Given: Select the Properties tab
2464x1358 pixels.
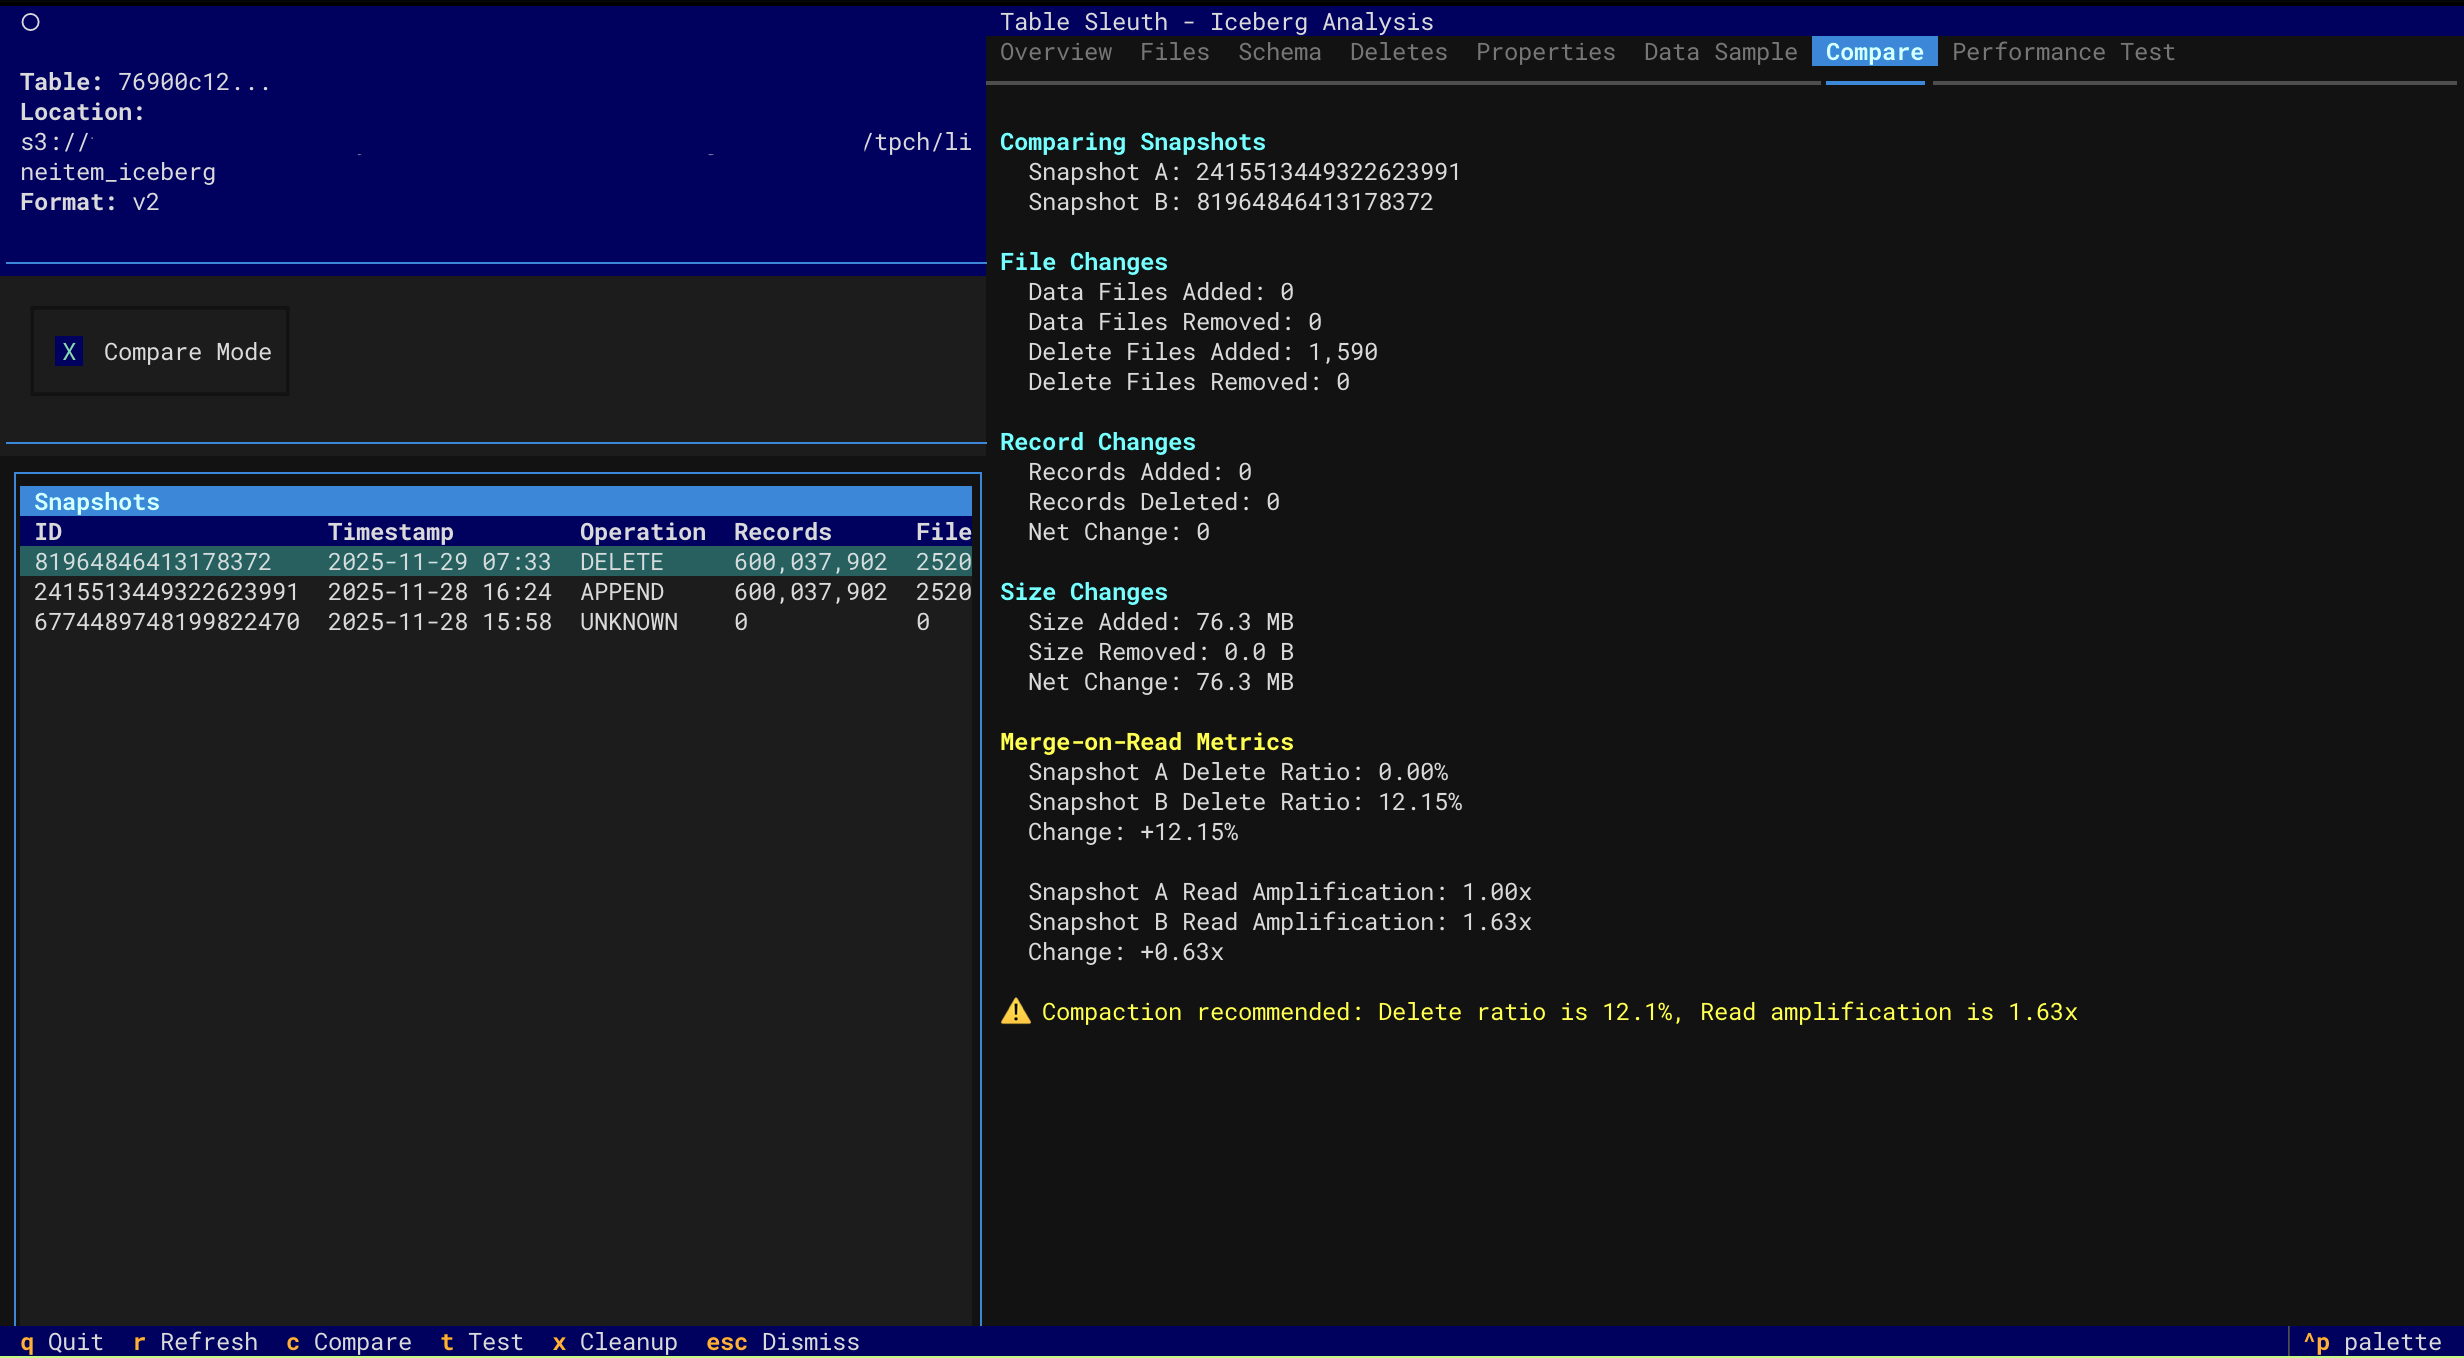Looking at the screenshot, I should 1545,52.
